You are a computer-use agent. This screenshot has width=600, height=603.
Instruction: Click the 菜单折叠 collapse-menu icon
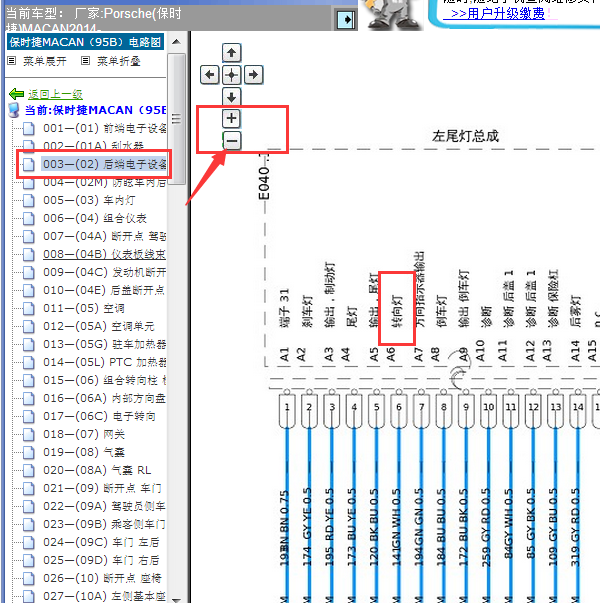[x=85, y=61]
